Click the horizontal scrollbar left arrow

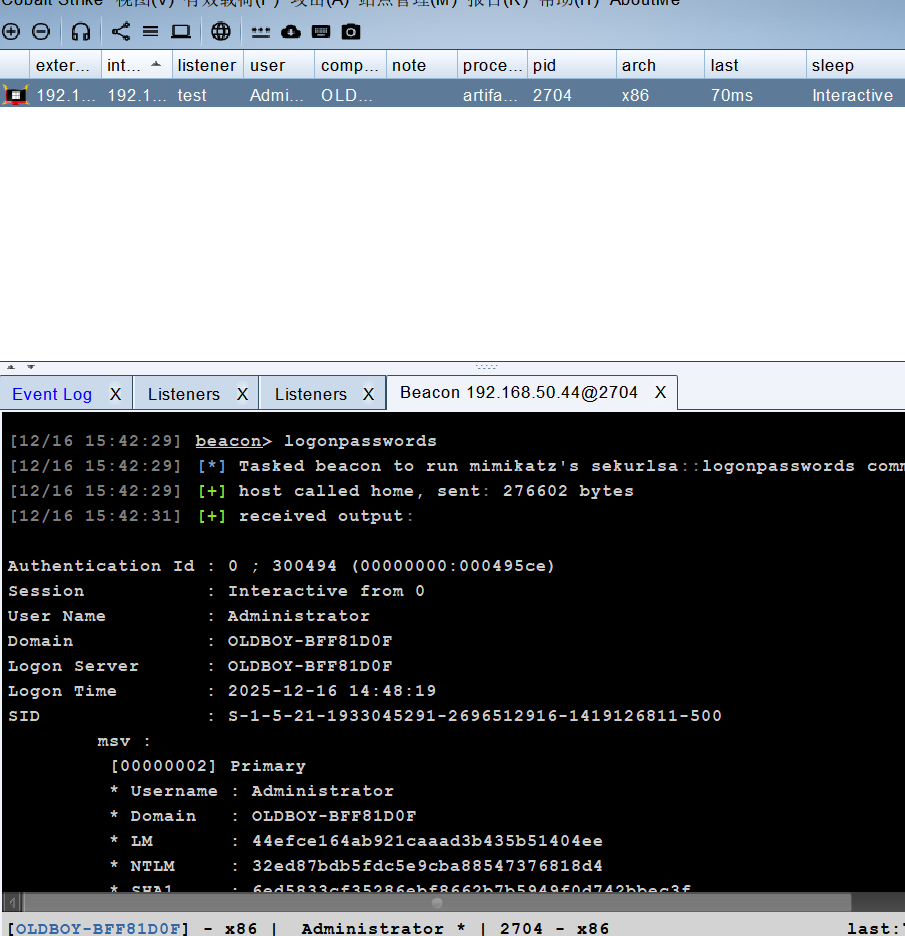13,902
